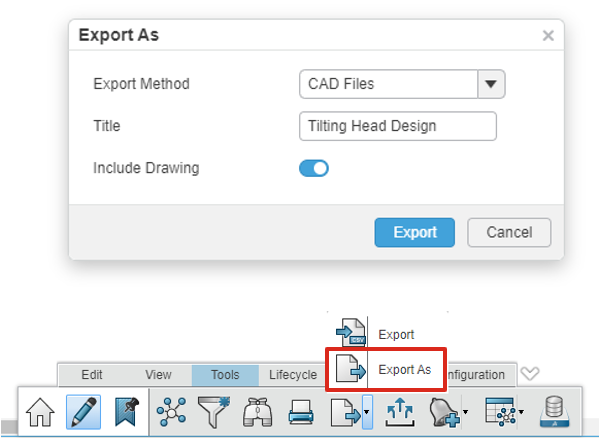Expand the bell subscription dropdown arrow

click(x=465, y=412)
